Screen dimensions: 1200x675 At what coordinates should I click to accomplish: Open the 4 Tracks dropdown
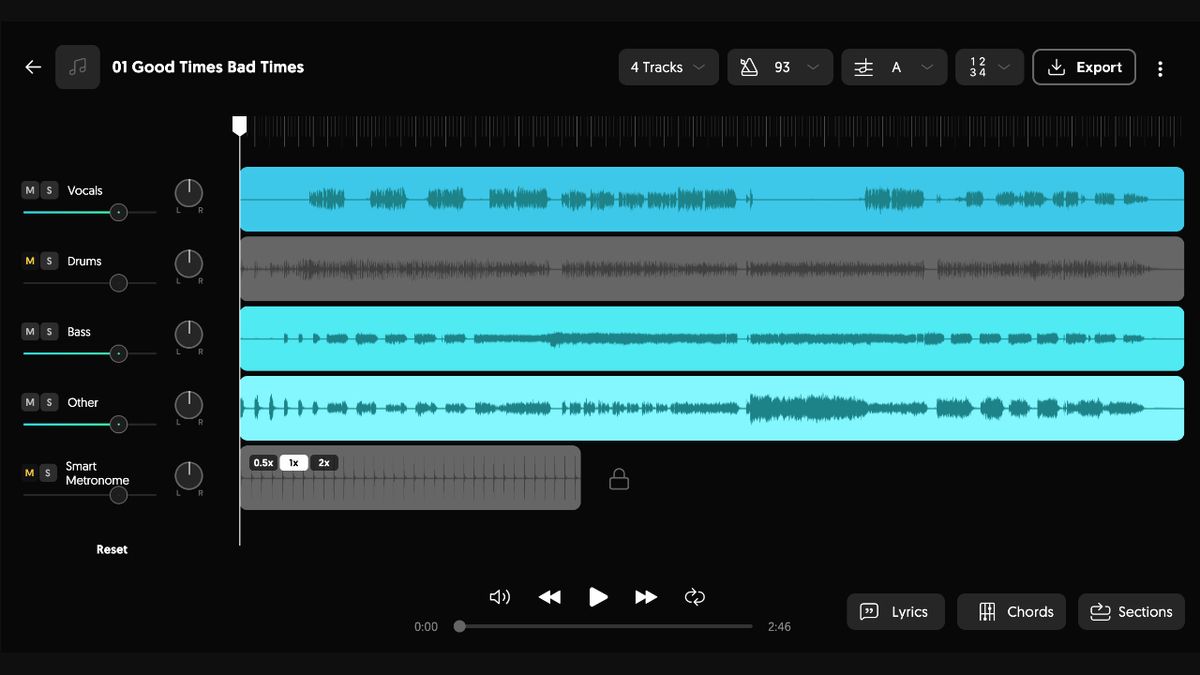coord(668,67)
